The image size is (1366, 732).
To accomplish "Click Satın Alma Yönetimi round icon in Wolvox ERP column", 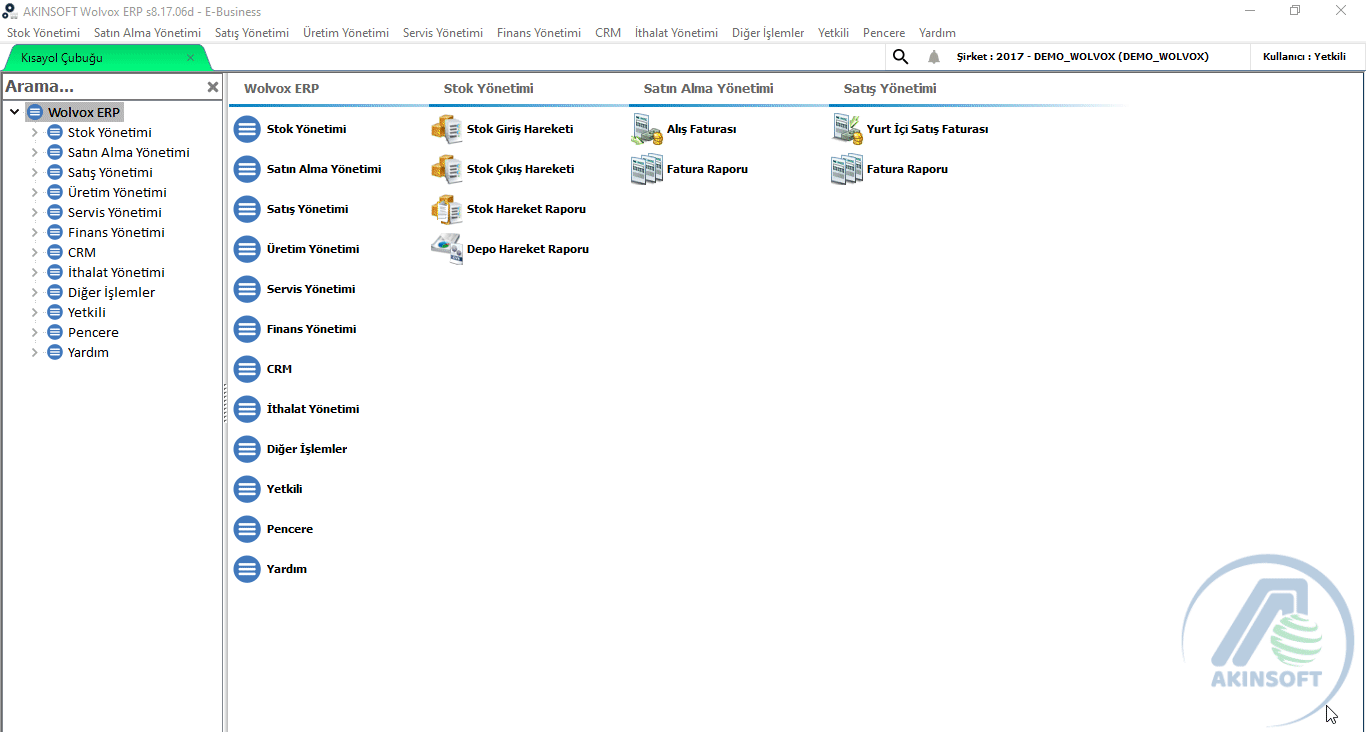I will tap(247, 169).
